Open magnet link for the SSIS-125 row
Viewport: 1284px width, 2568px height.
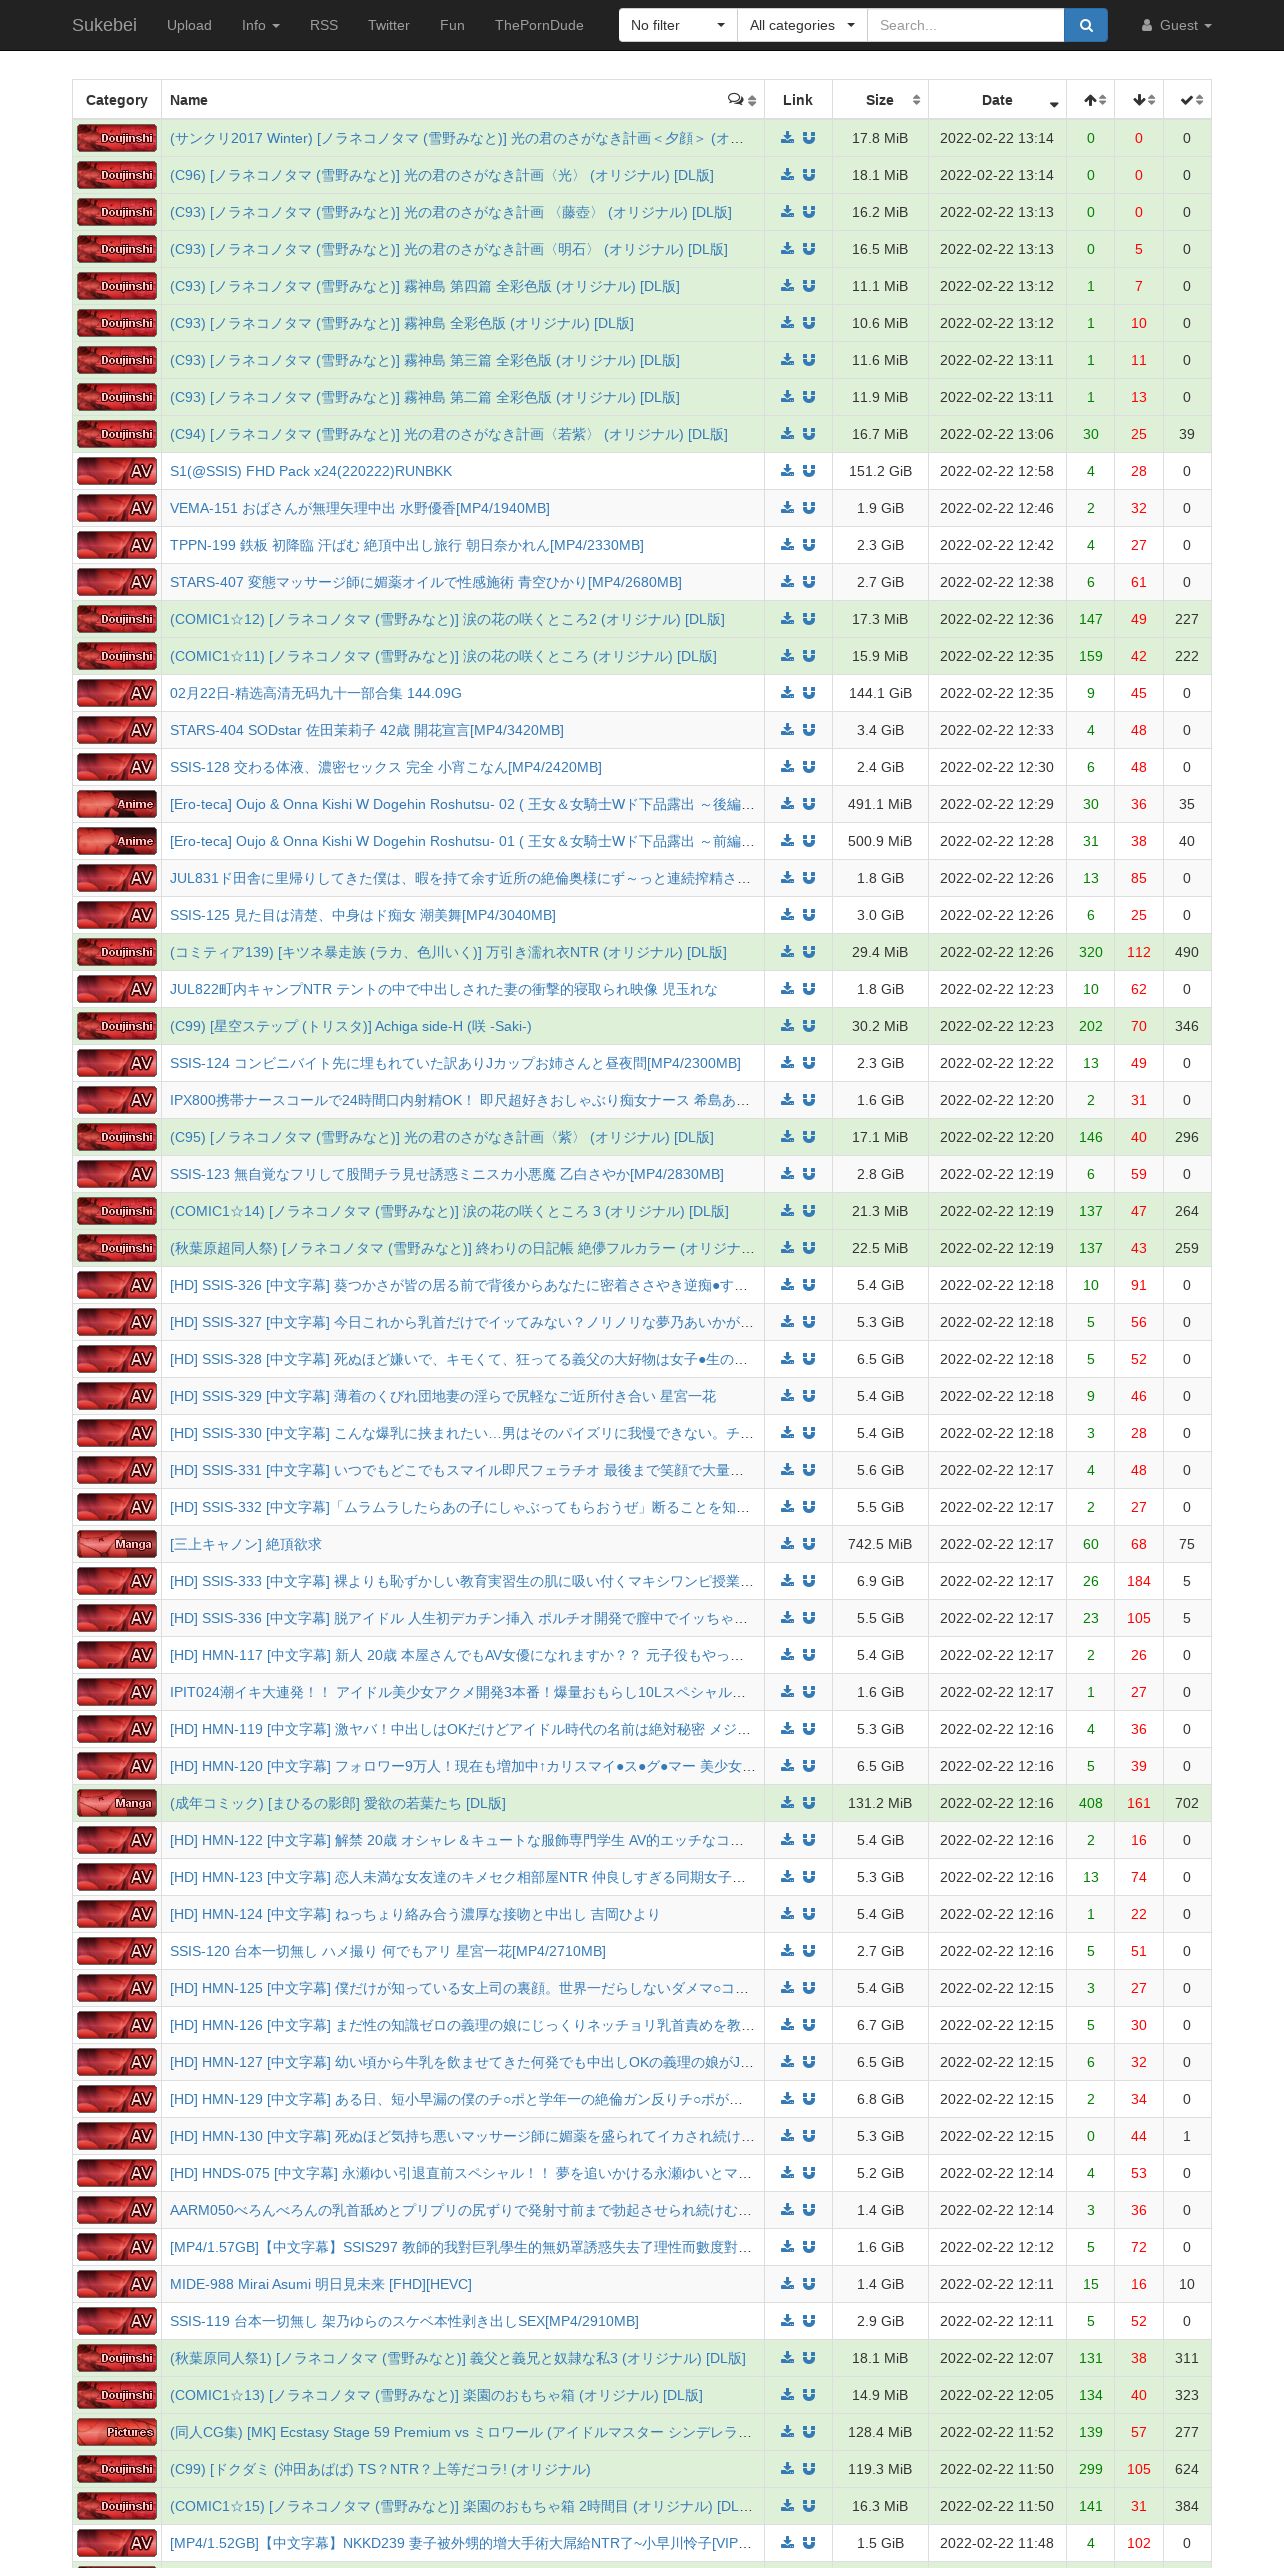[809, 915]
